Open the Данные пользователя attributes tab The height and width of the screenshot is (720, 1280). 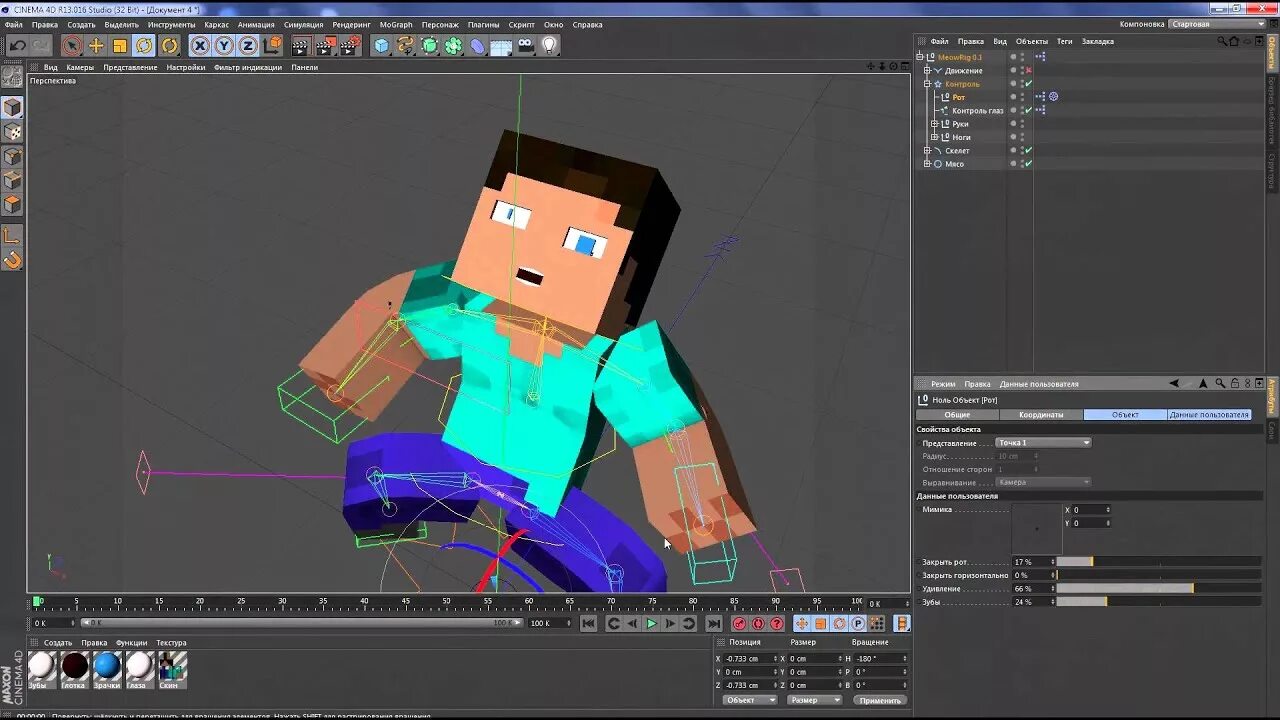1209,414
